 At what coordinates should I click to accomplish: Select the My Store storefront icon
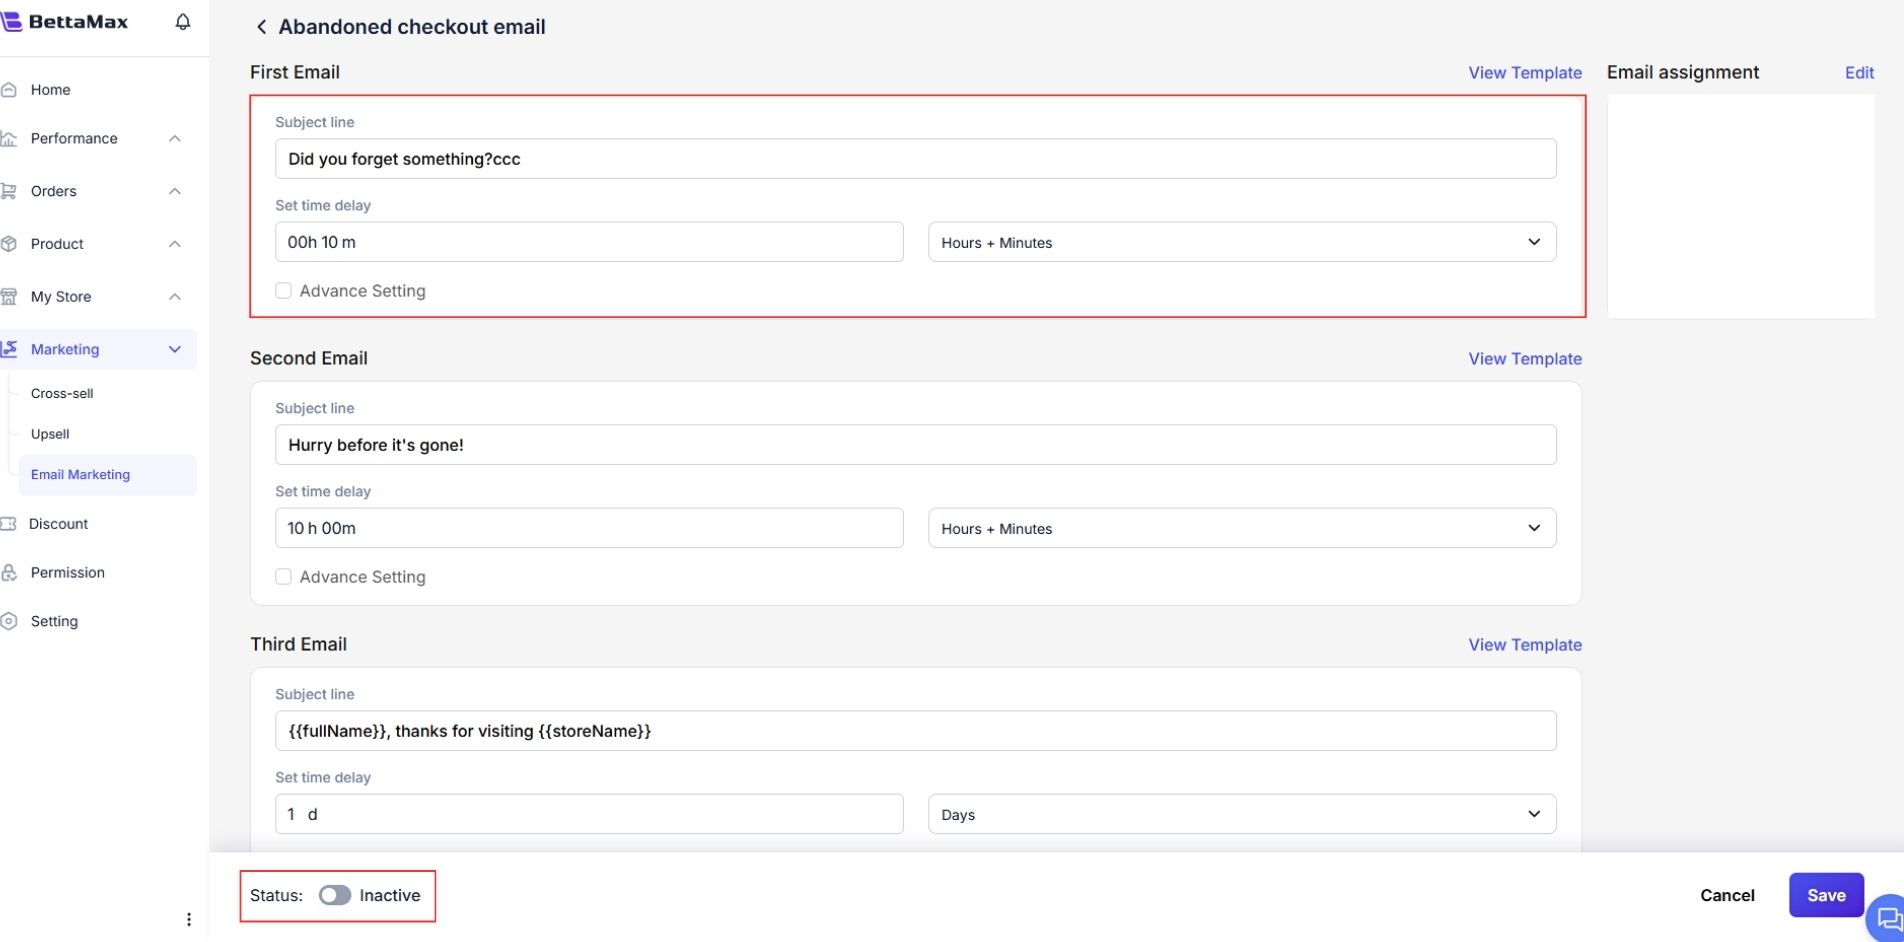pyautogui.click(x=10, y=296)
